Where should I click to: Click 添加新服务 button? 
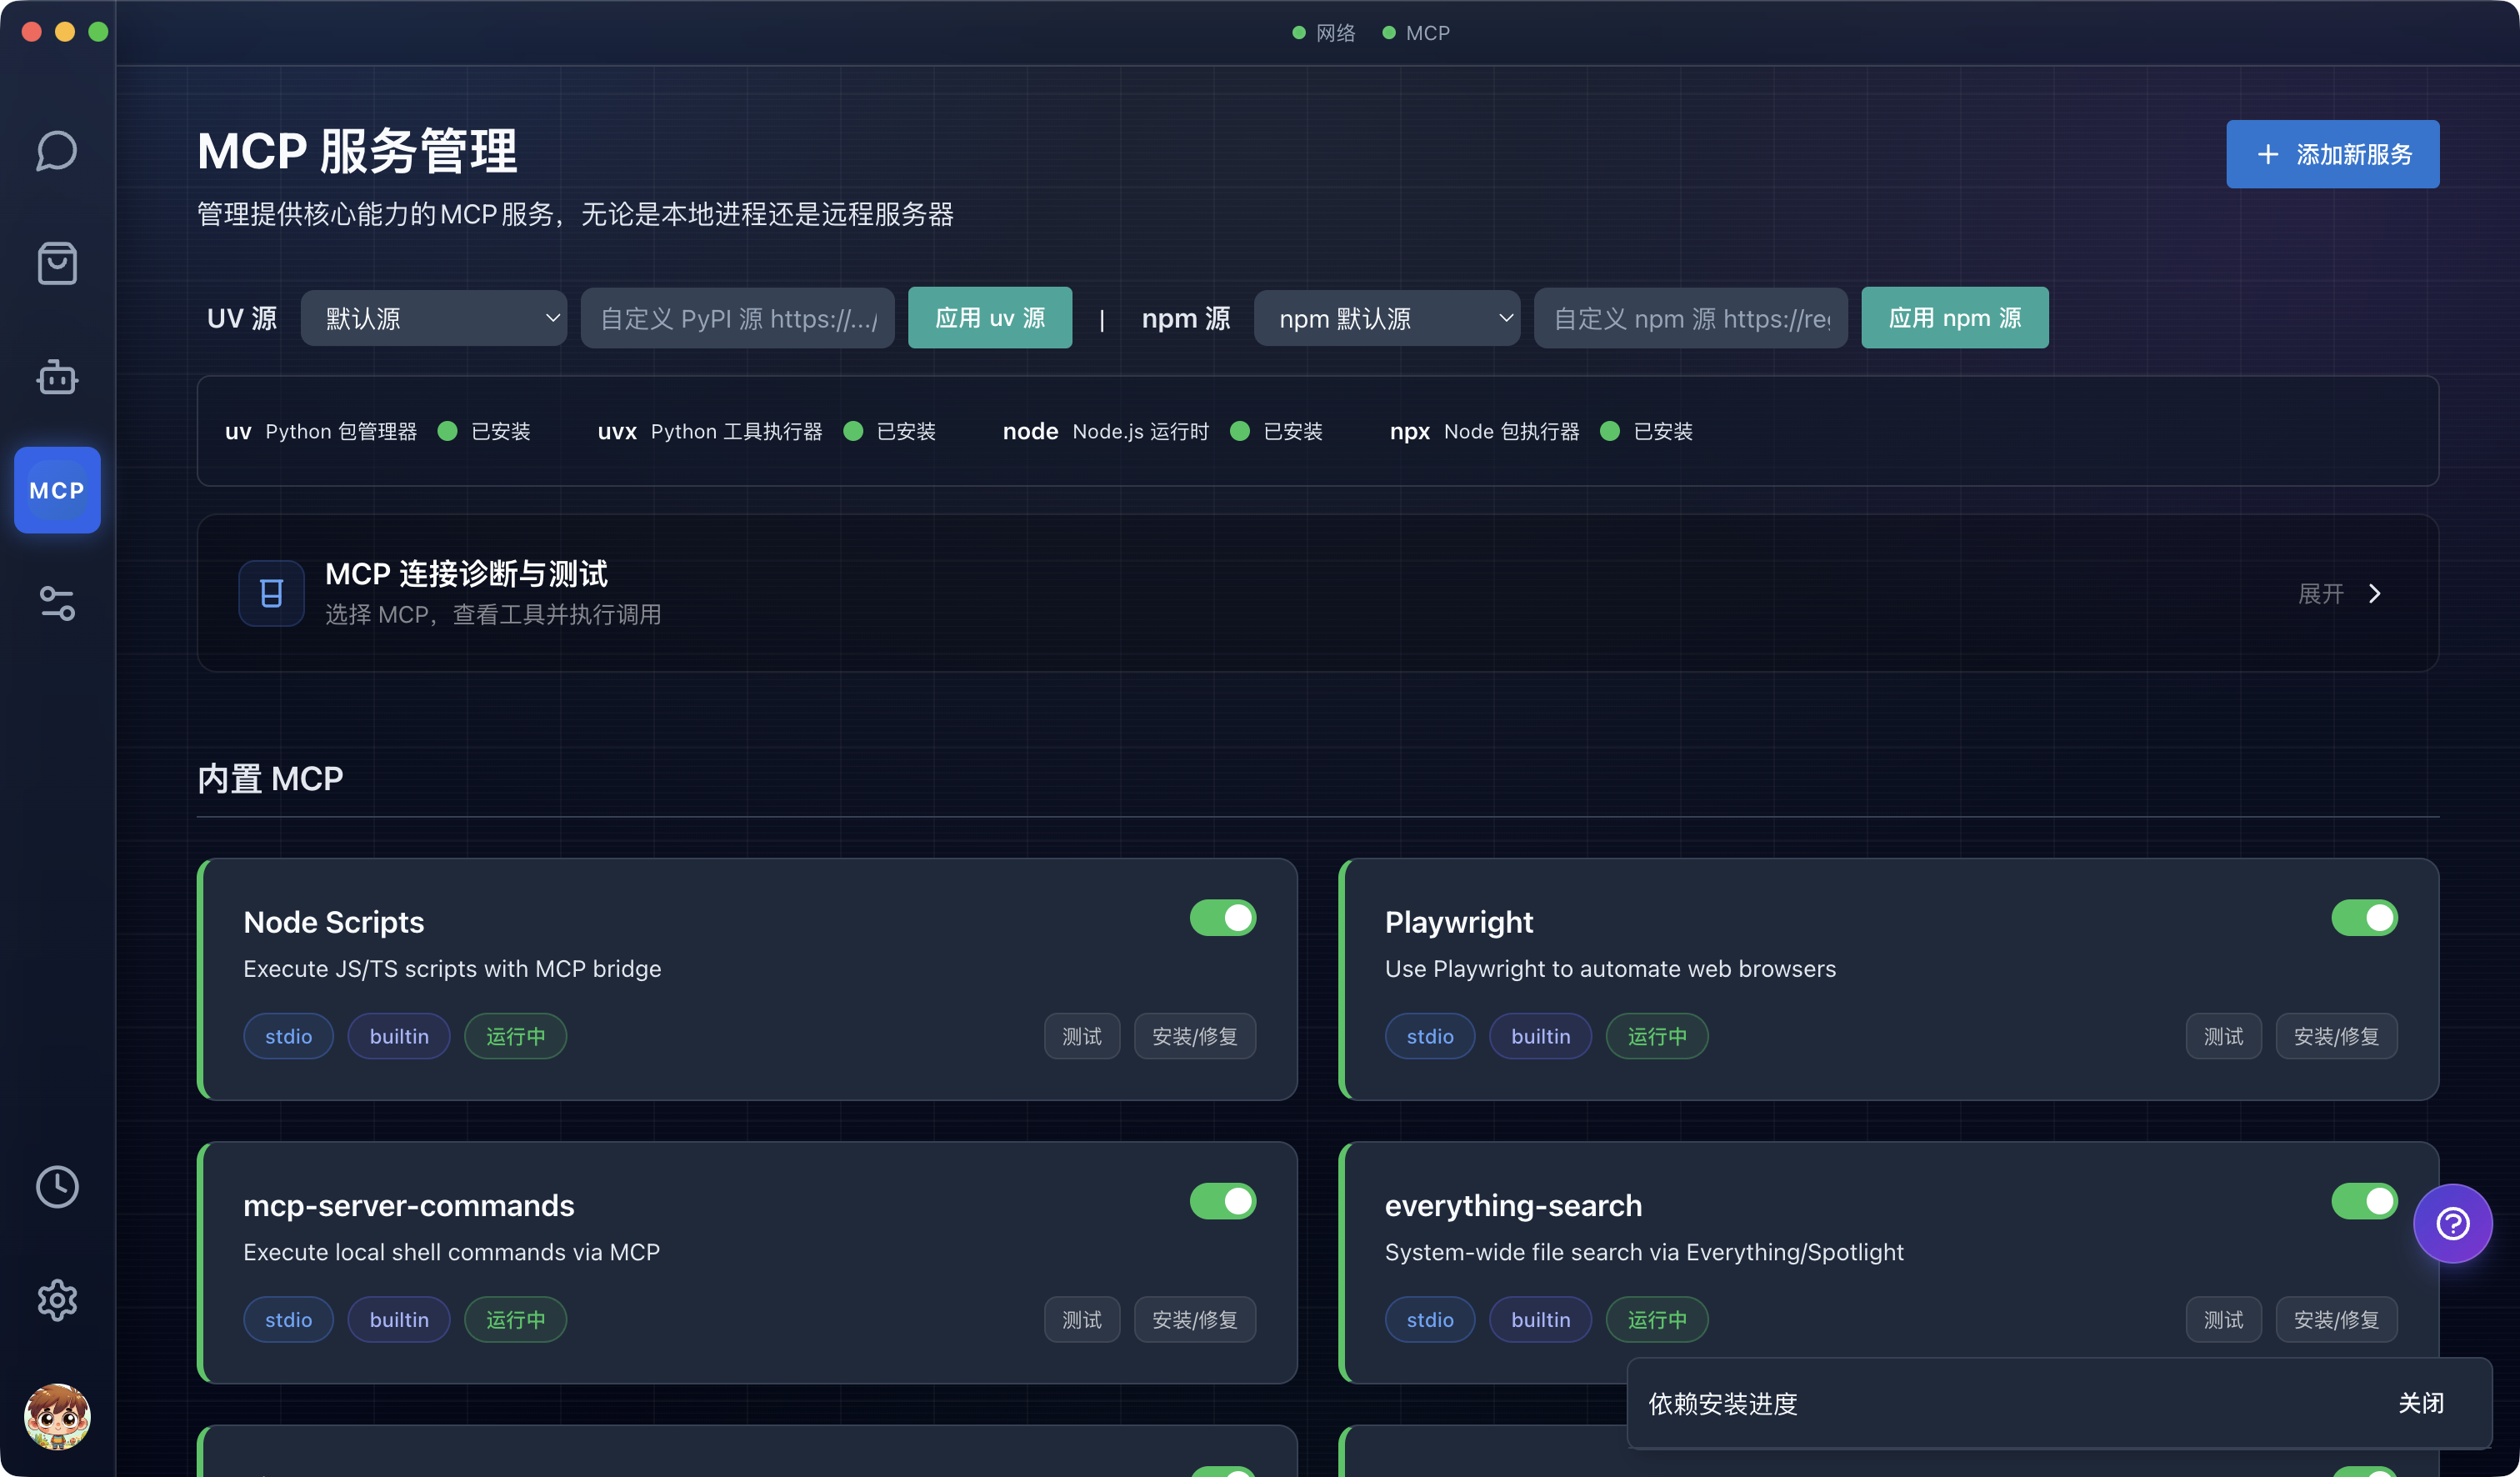coord(2332,154)
